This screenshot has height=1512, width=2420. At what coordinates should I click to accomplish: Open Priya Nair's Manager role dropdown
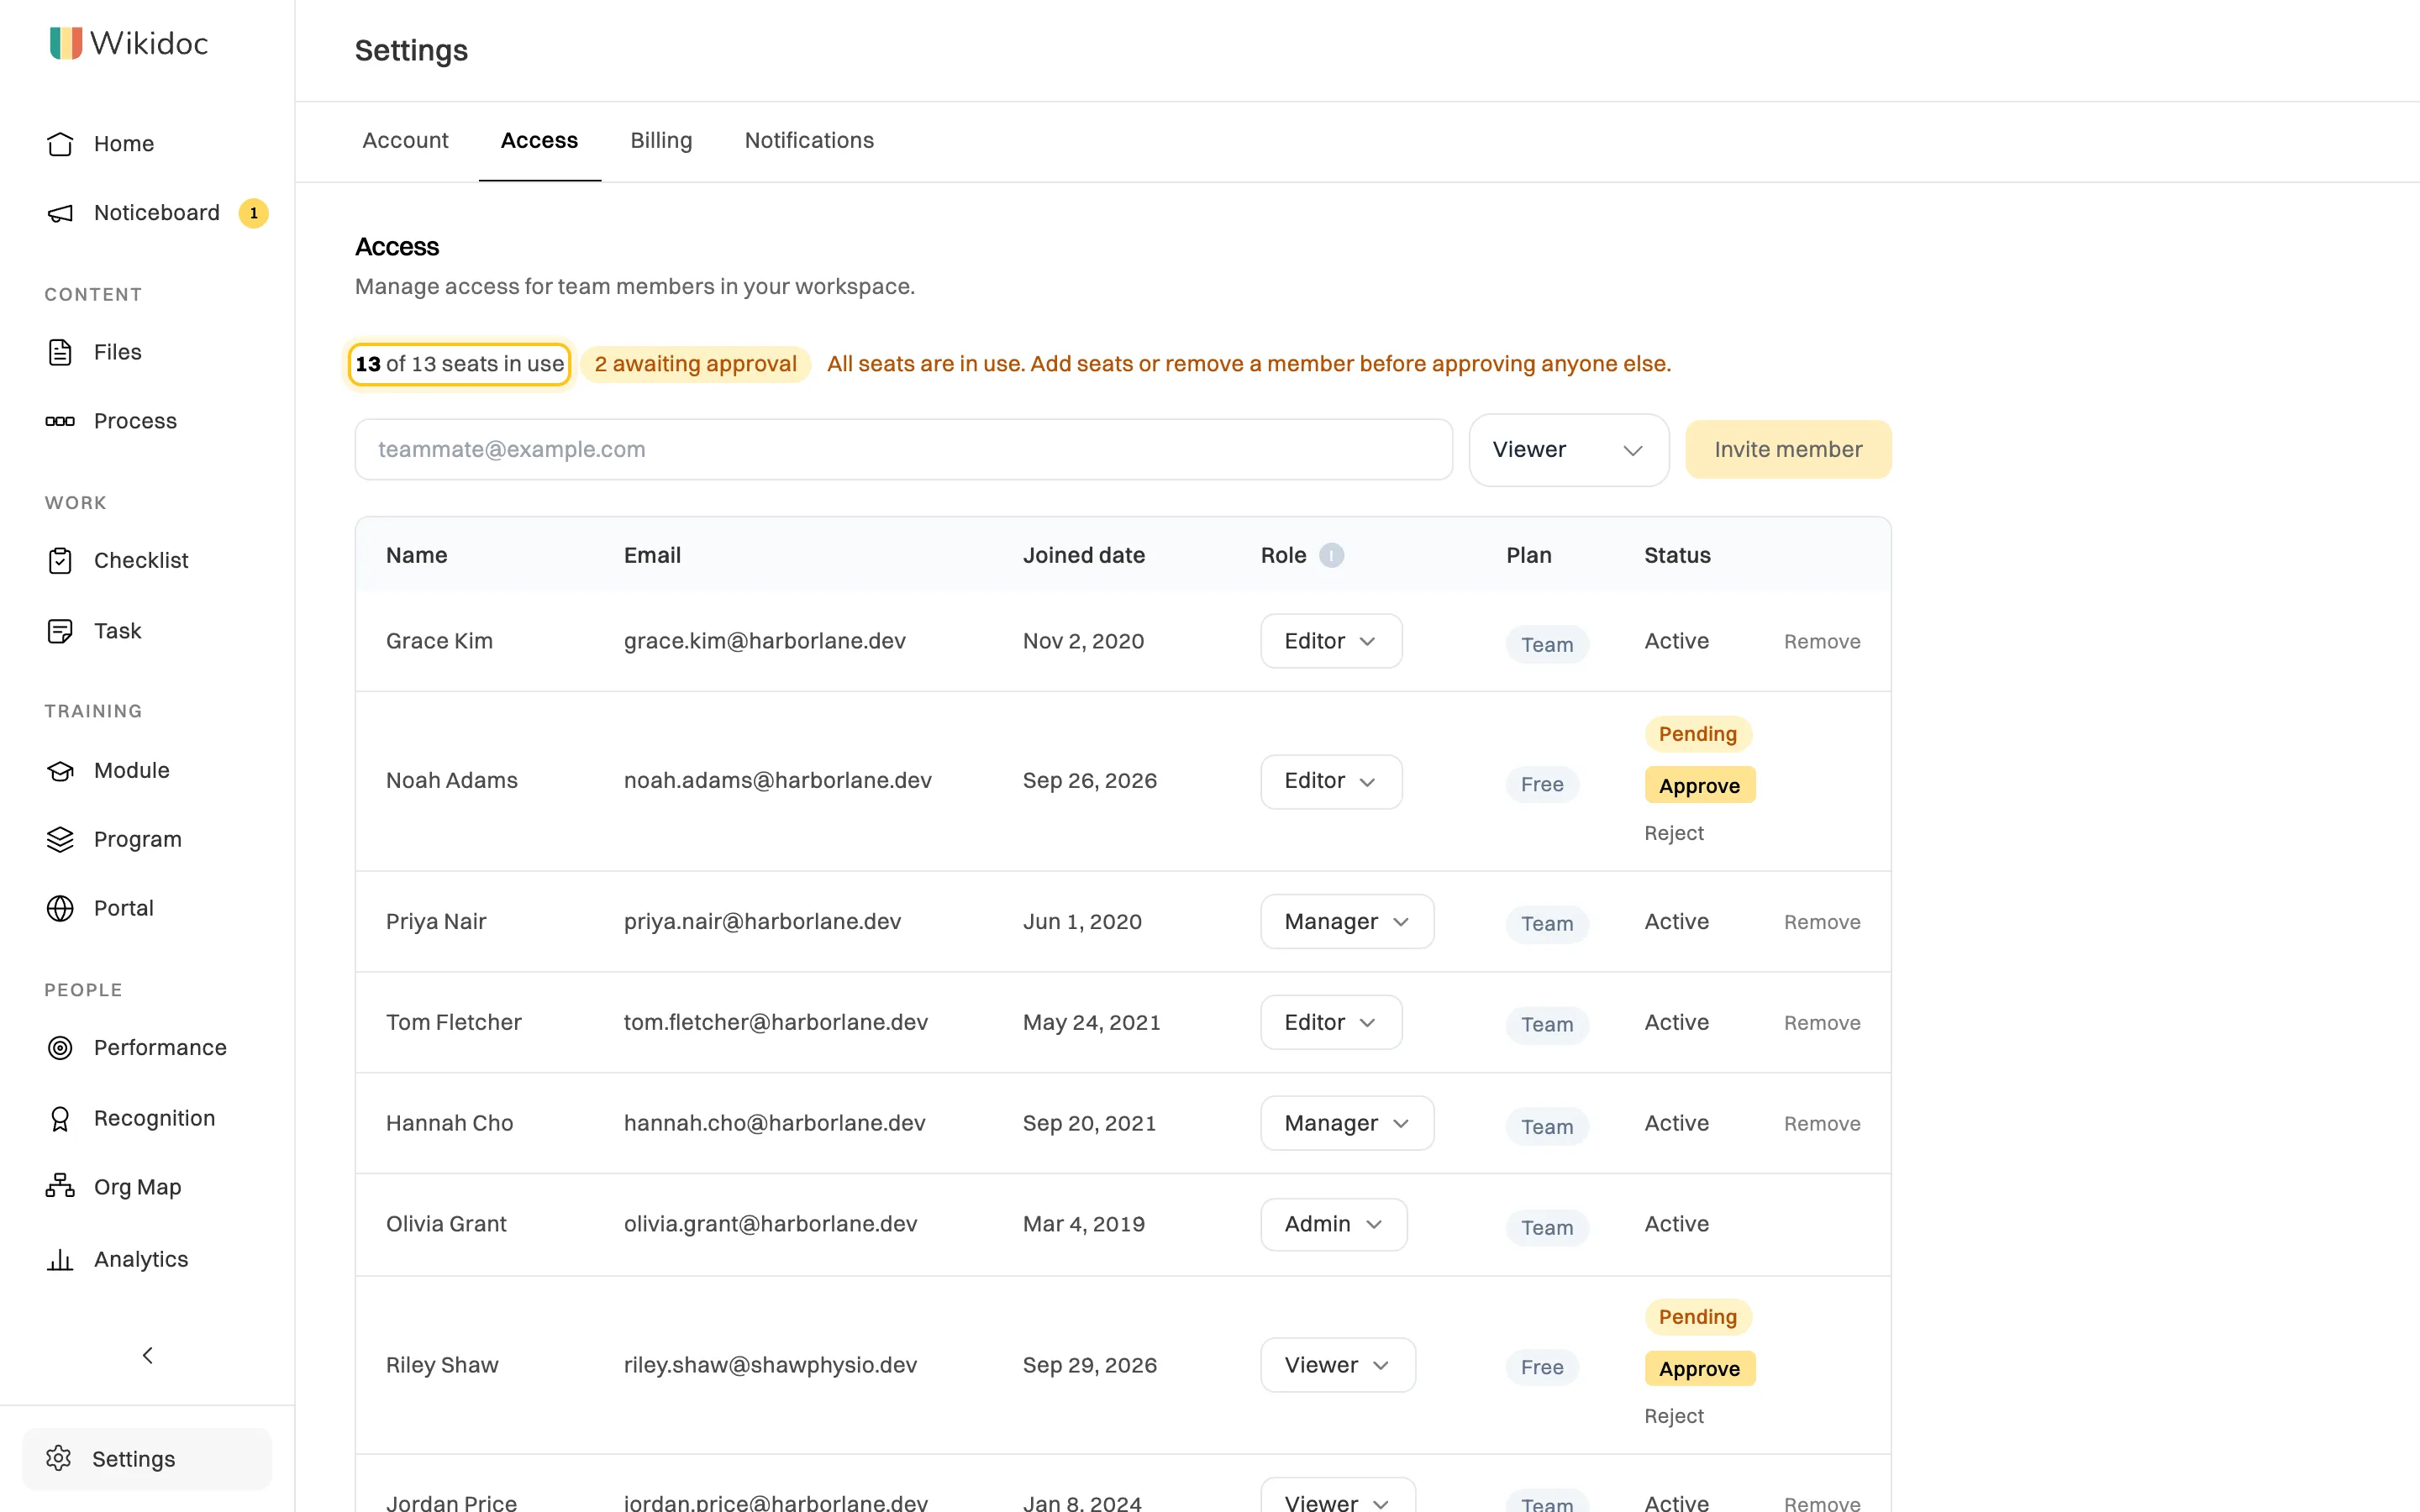point(1347,921)
